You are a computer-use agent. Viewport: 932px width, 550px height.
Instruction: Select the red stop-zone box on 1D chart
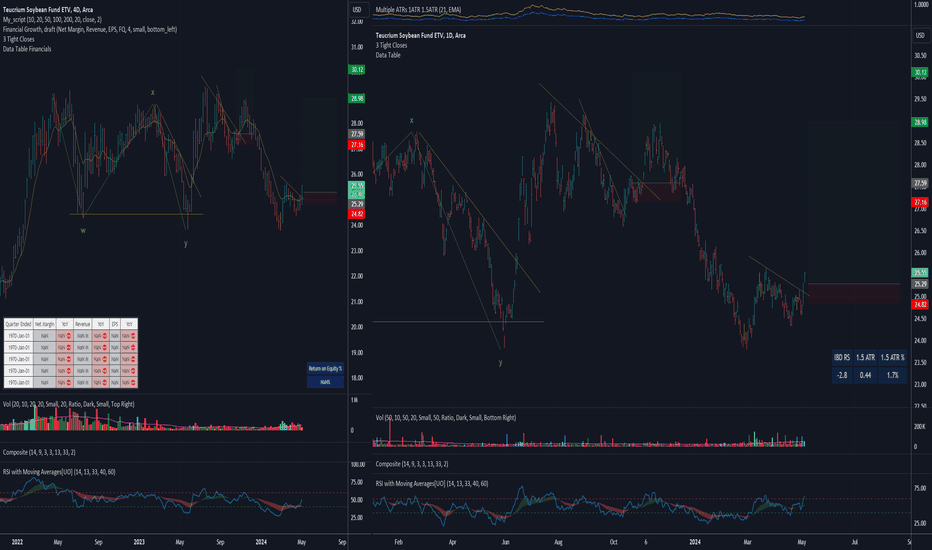tap(854, 294)
